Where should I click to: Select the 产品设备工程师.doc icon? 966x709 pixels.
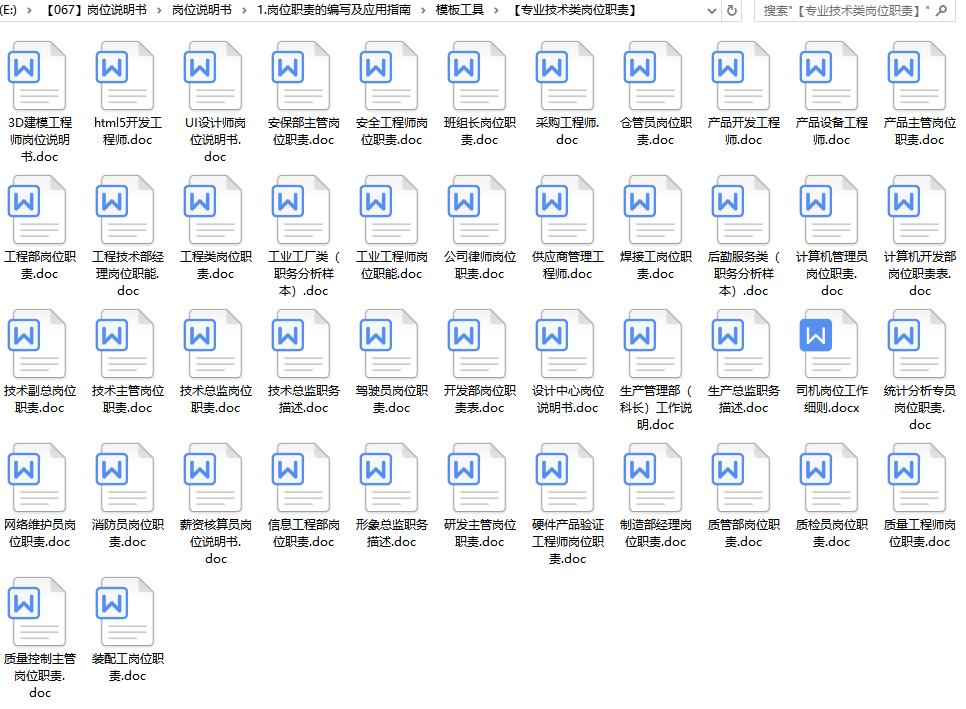[x=830, y=75]
